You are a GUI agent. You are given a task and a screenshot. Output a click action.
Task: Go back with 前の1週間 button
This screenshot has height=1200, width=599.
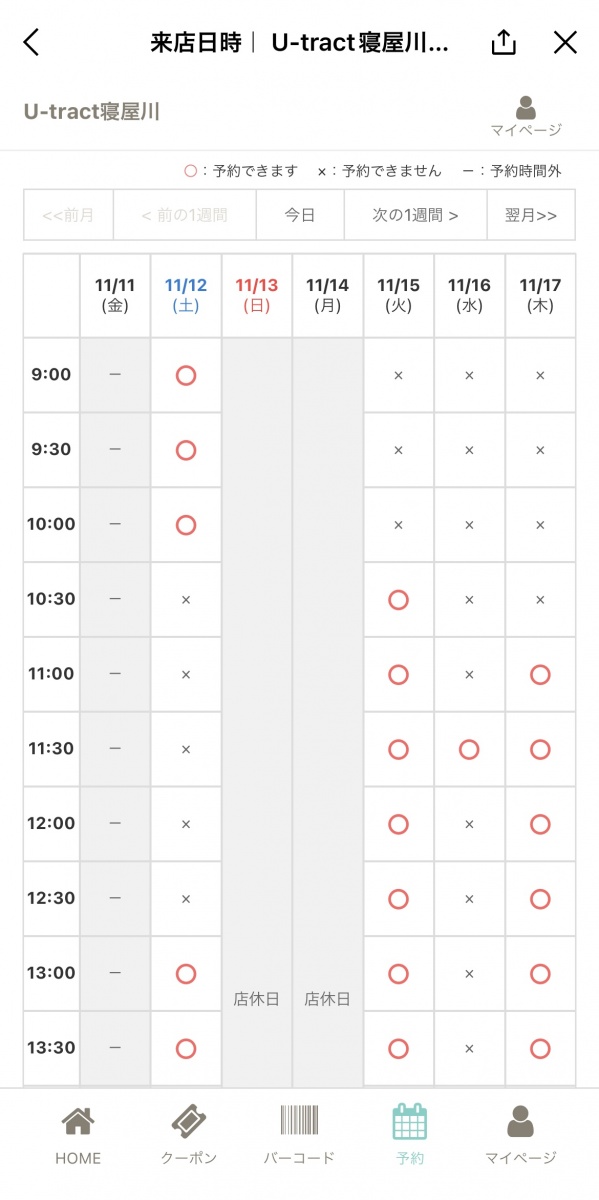click(x=185, y=215)
